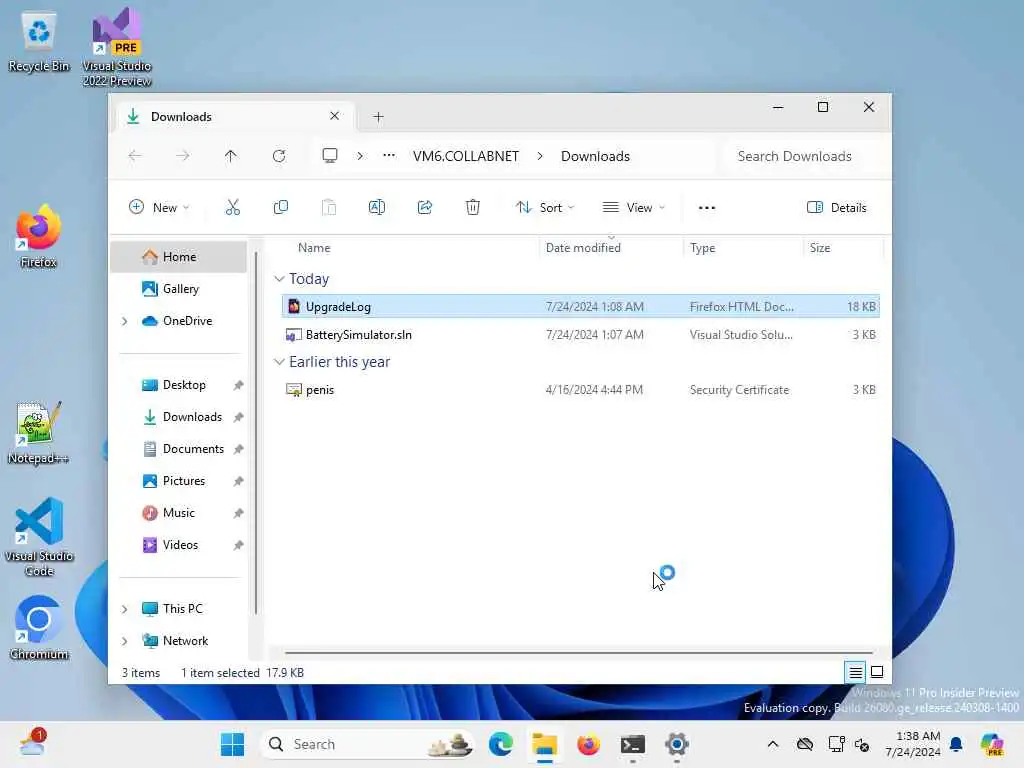
Task: Go up one folder level
Action: coord(231,156)
